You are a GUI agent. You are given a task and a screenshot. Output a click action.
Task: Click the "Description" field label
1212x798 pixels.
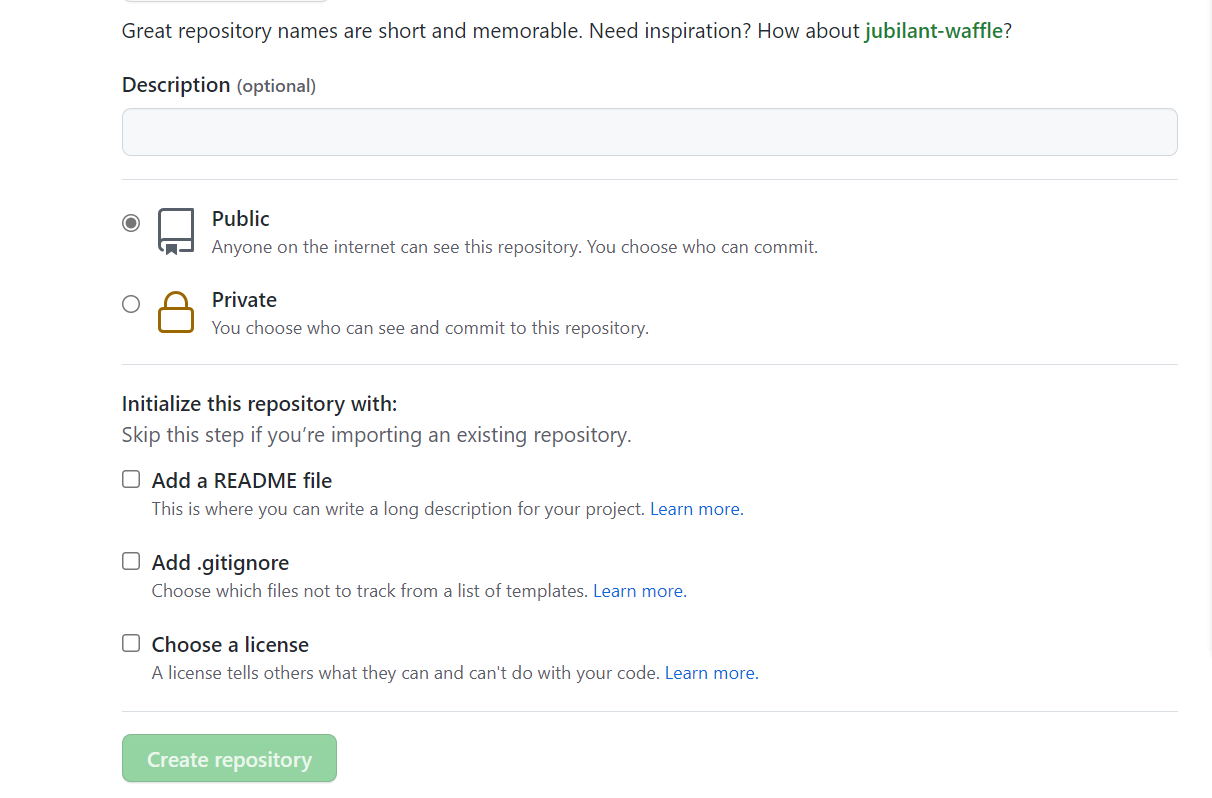pyautogui.click(x=176, y=85)
